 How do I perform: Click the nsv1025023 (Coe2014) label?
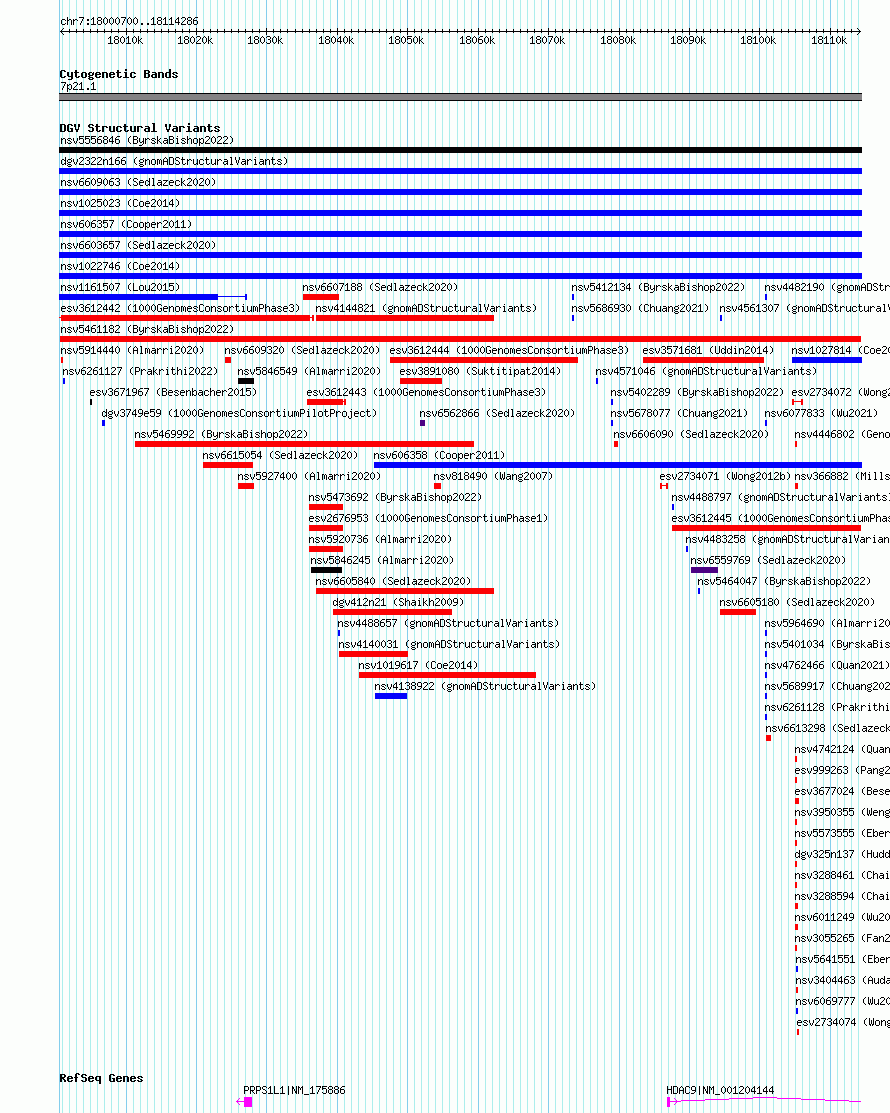(120, 203)
